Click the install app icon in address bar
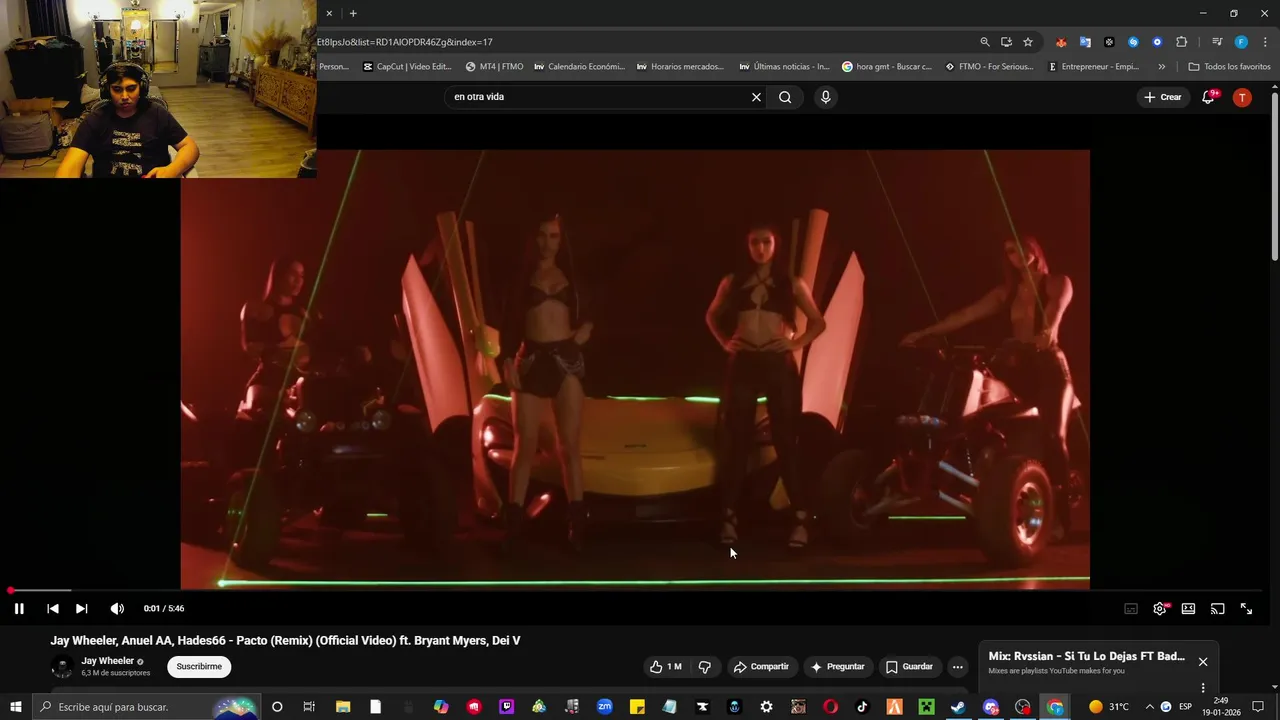Image resolution: width=1280 pixels, height=720 pixels. [1006, 42]
